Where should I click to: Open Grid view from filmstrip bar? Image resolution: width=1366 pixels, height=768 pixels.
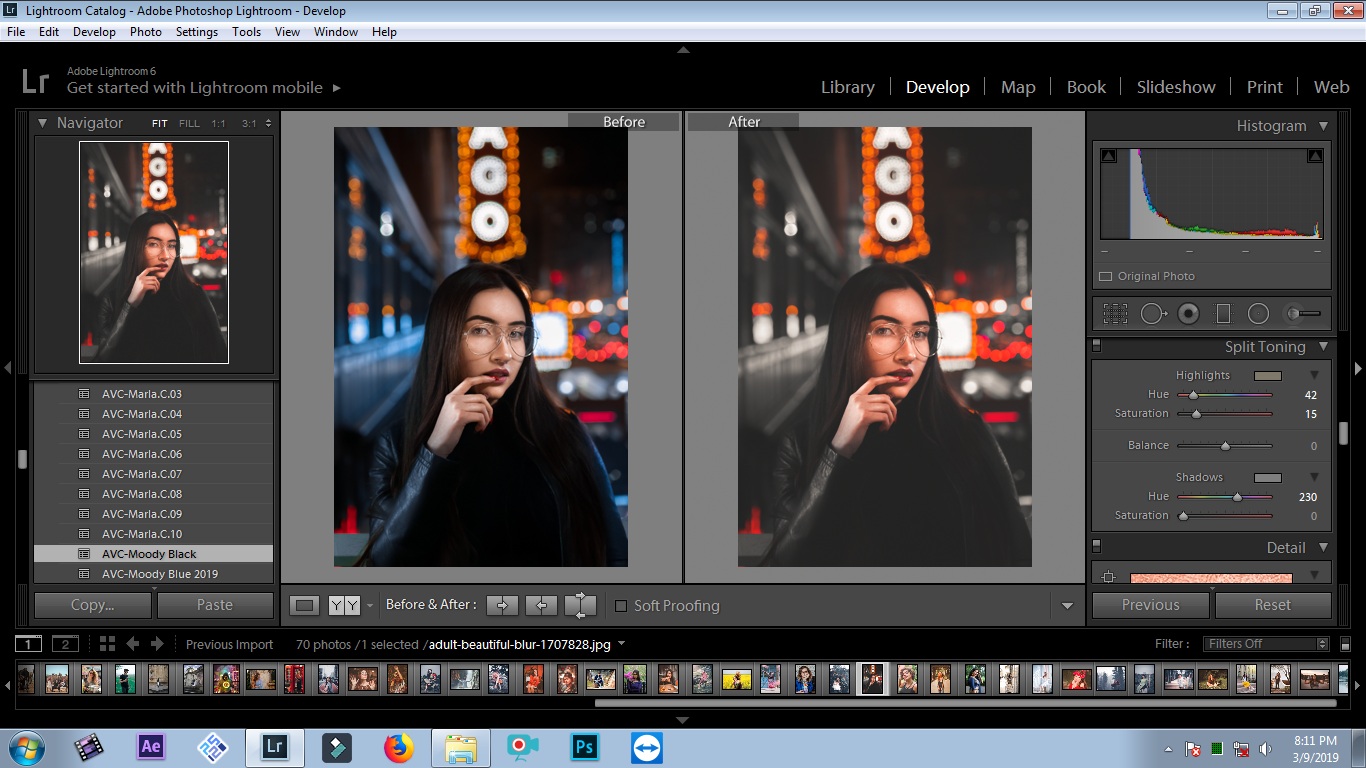(x=107, y=644)
